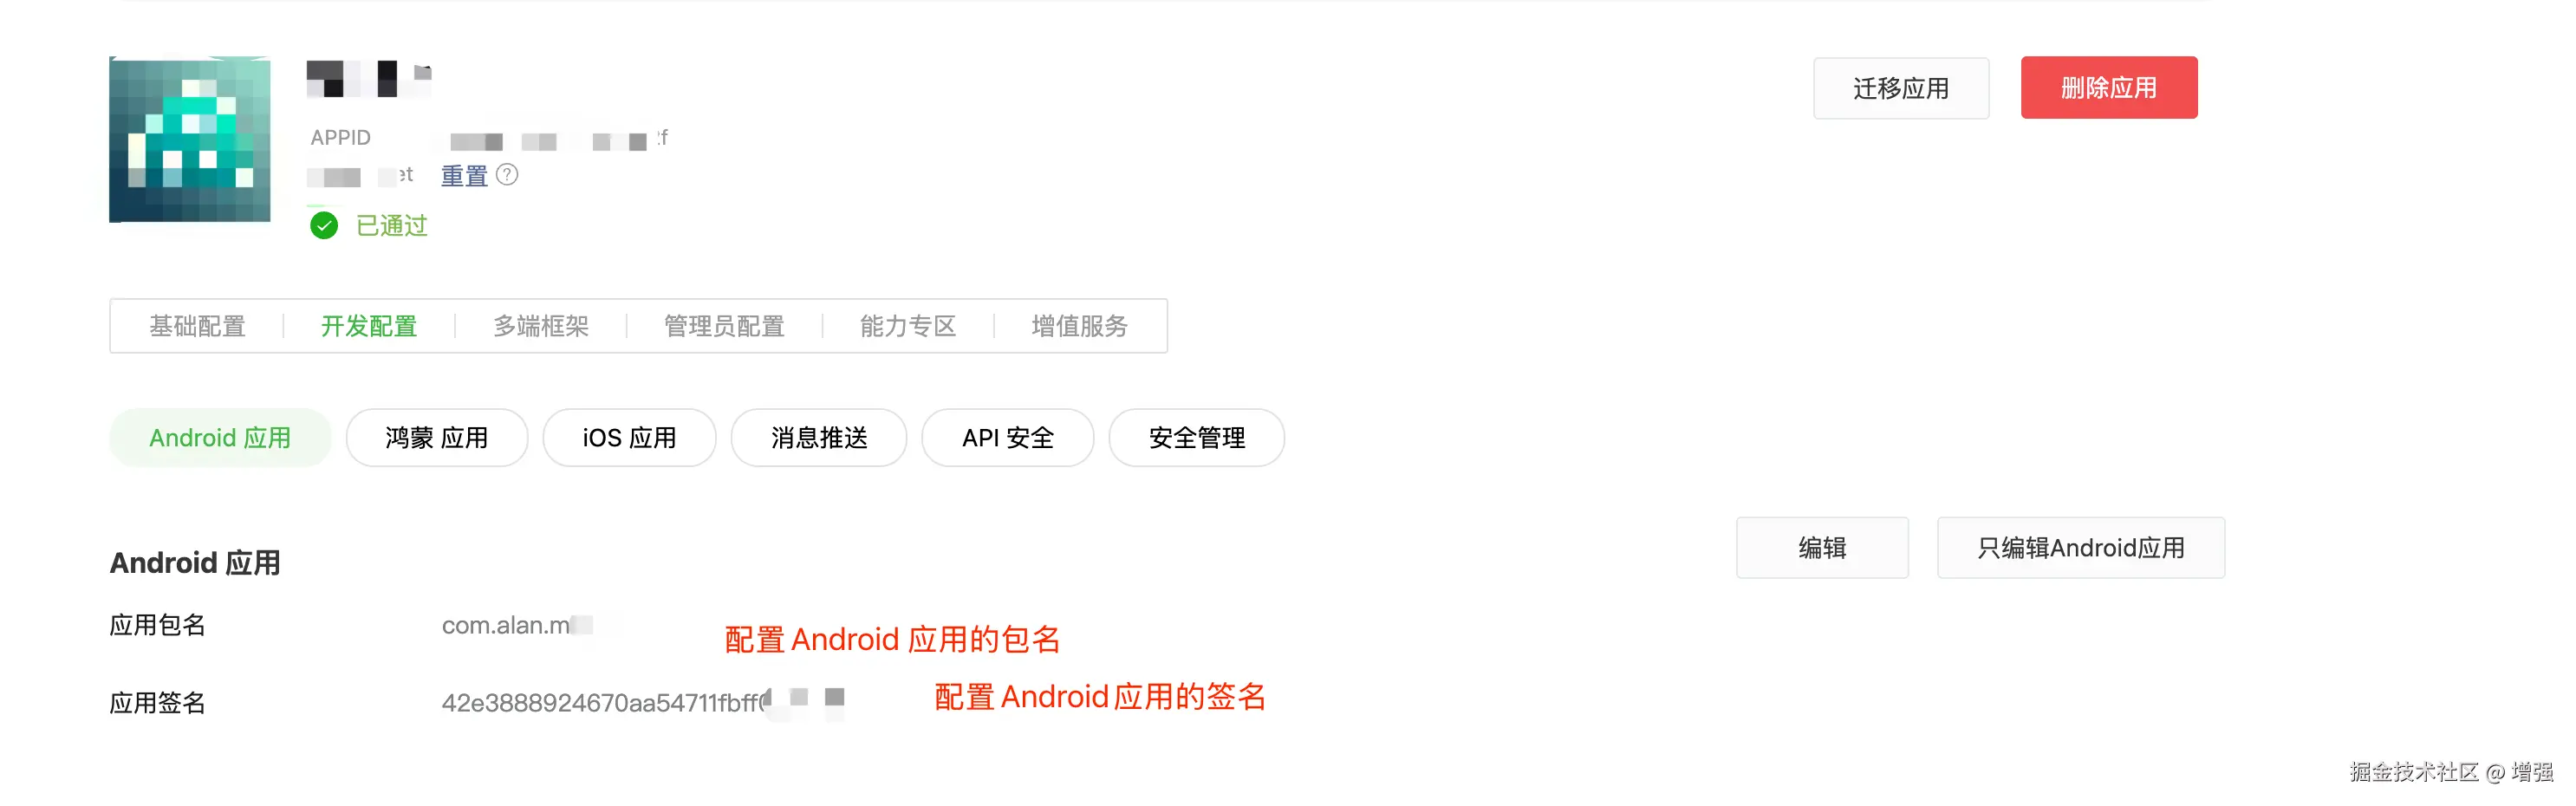
Task: Click the 重置 link
Action: point(464,176)
